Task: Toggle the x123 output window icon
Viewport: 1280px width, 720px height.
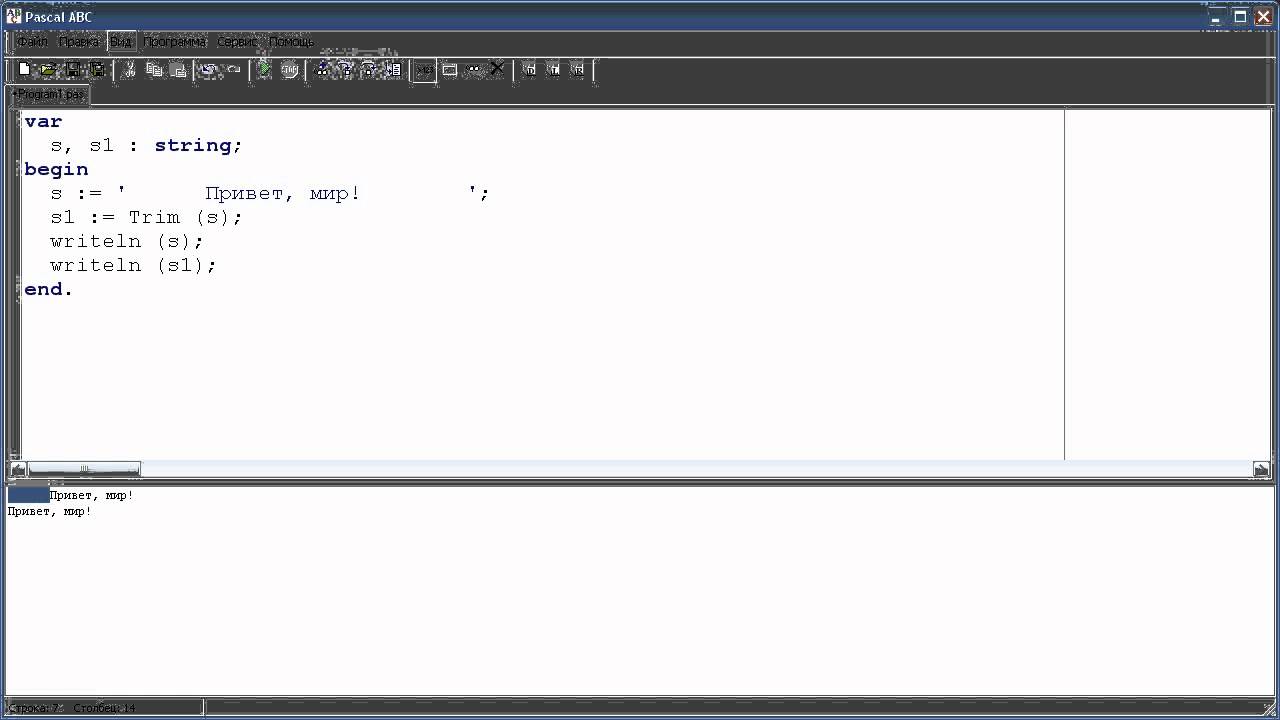Action: (x=425, y=70)
